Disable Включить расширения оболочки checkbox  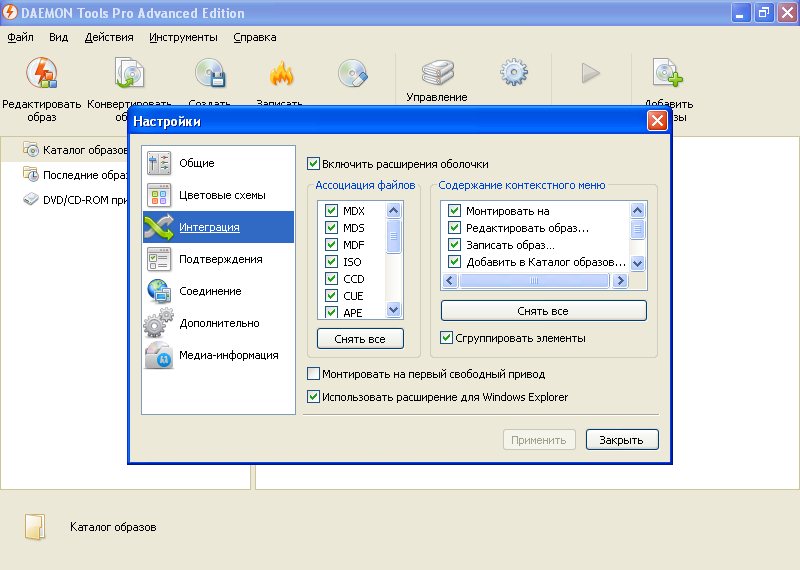(x=314, y=164)
